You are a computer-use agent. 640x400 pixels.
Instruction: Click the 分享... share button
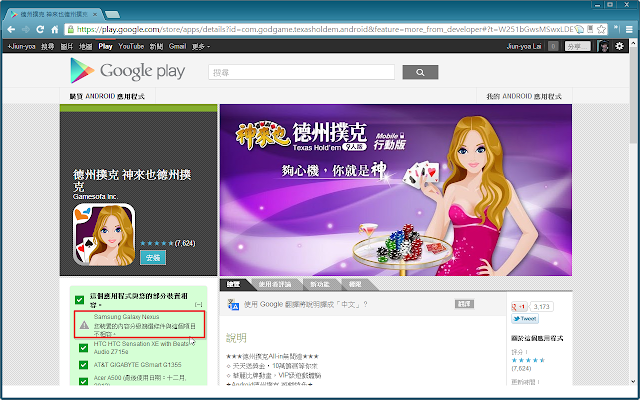578,47
